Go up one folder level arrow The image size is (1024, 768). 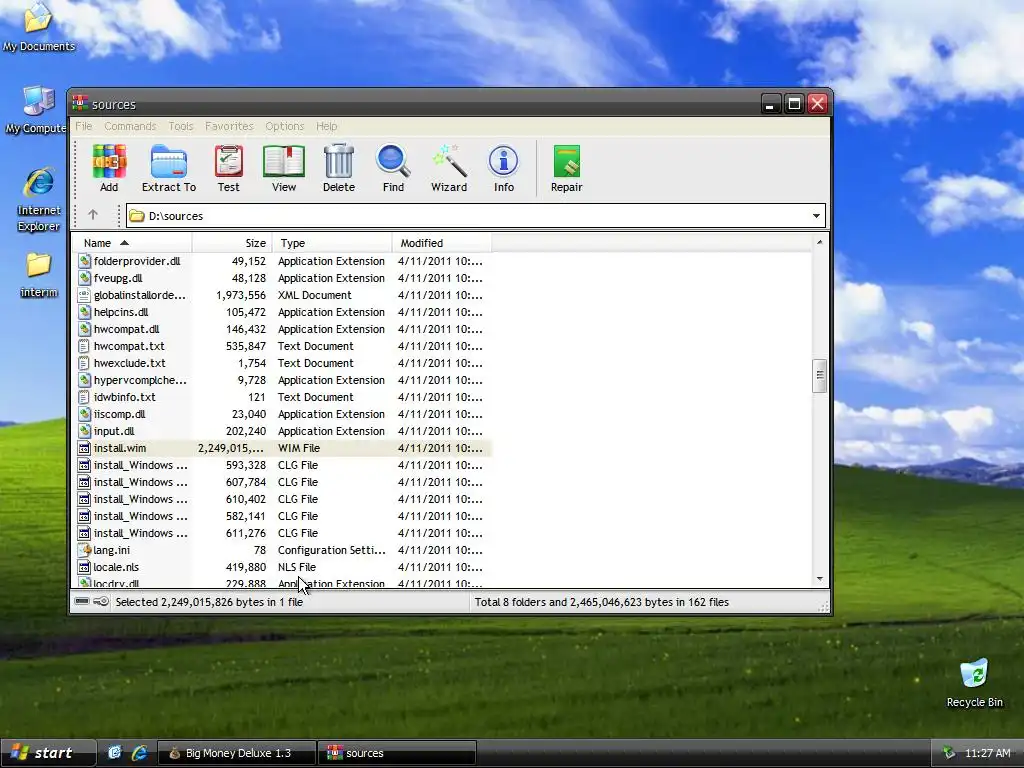[93, 215]
